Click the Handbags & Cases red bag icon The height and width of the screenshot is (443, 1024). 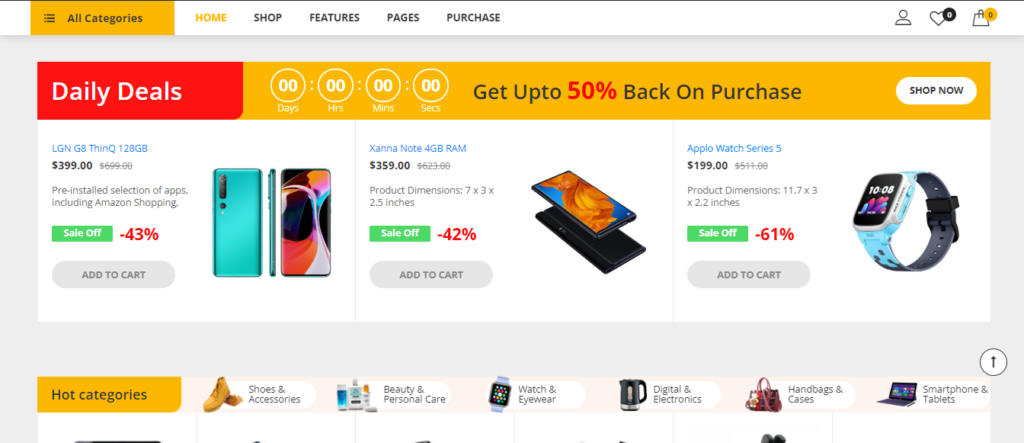[766, 395]
